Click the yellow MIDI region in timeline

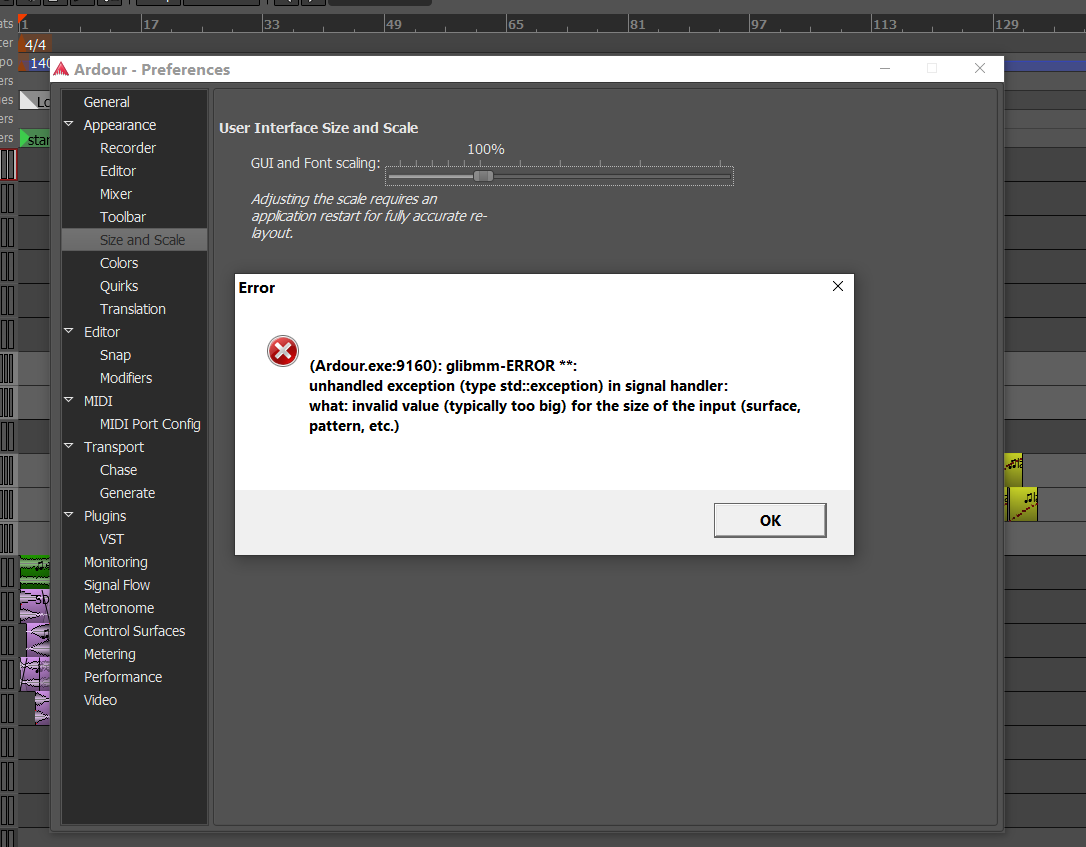(1022, 504)
